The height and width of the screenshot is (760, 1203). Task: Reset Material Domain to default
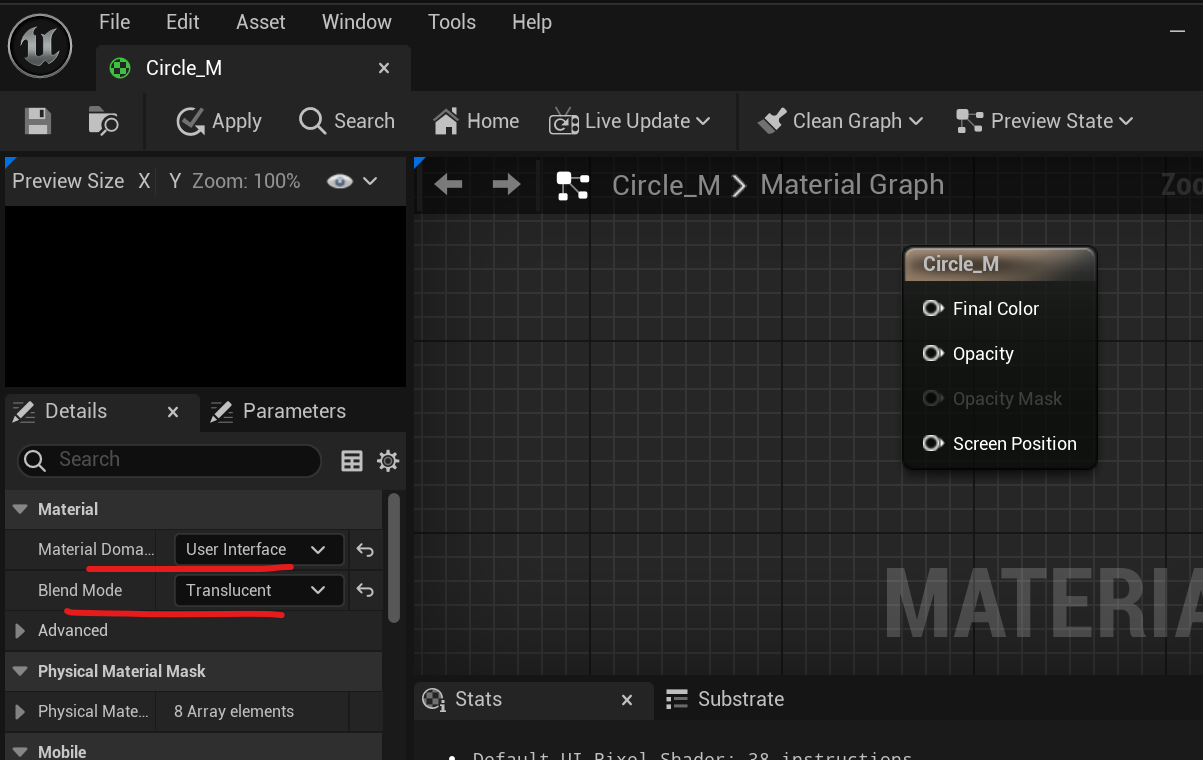pyautogui.click(x=365, y=550)
